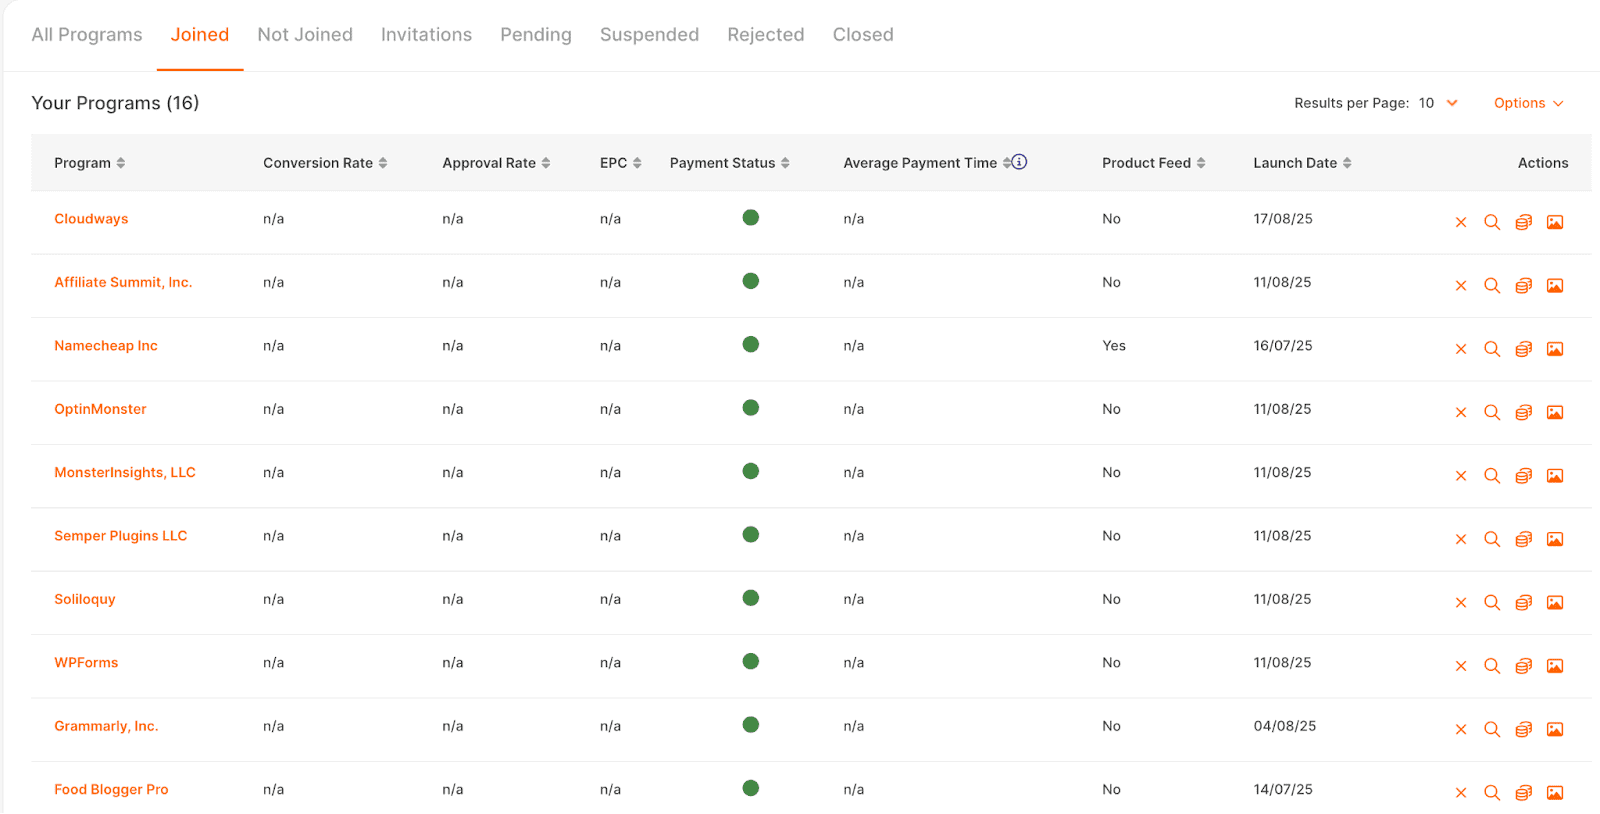Click the coins icon for Namecheap Inc
The height and width of the screenshot is (814, 1600).
click(x=1523, y=349)
